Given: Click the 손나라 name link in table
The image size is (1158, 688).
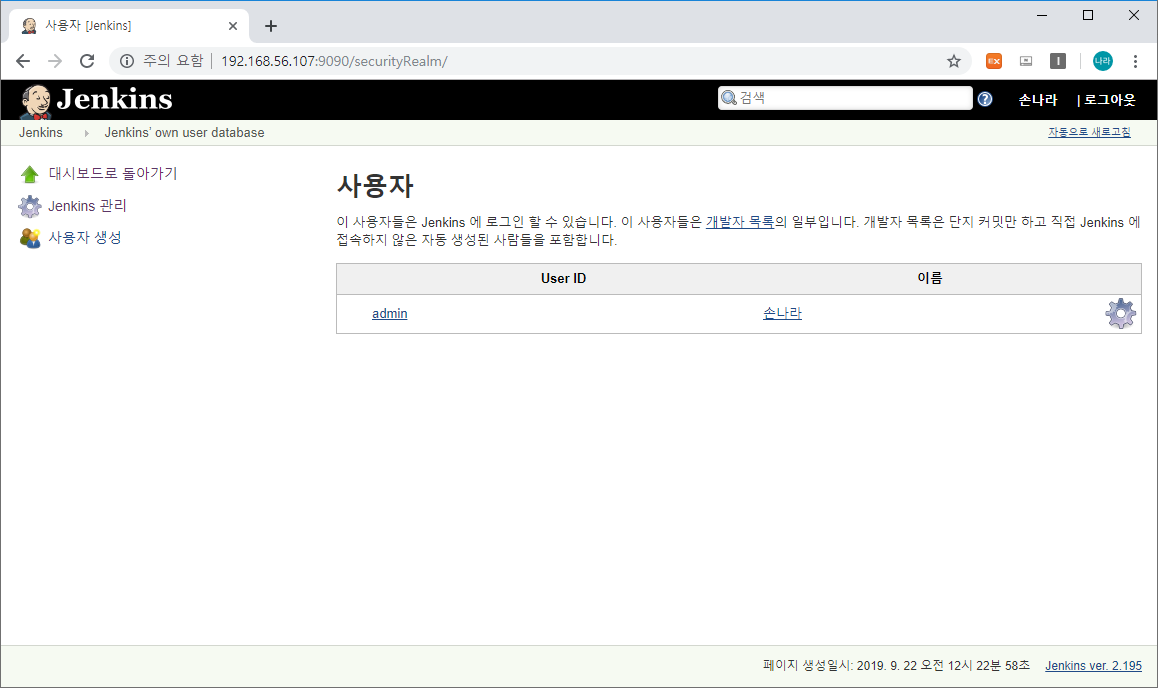Looking at the screenshot, I should point(782,313).
